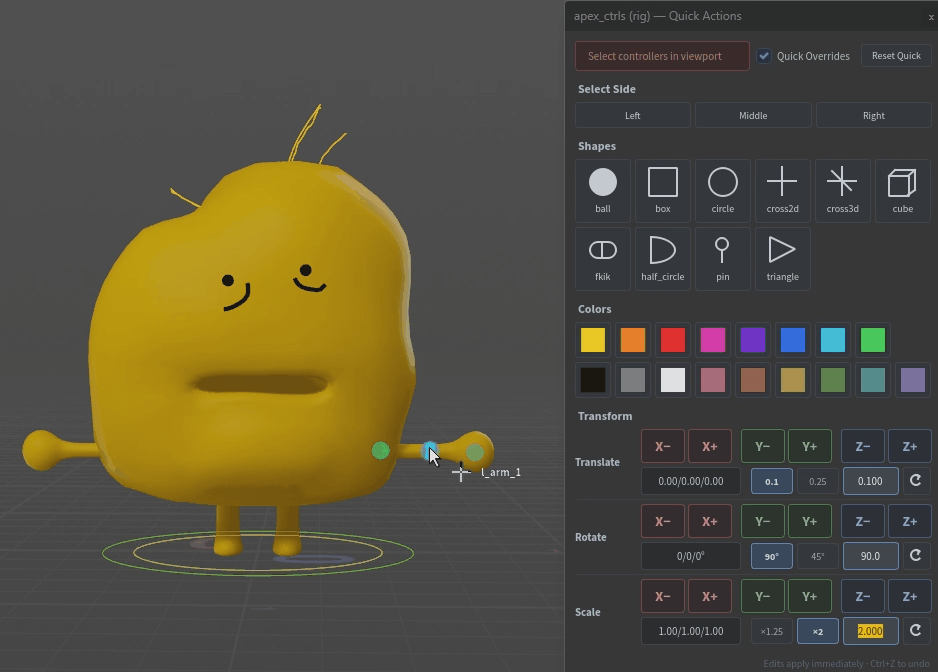Viewport: 938px width, 672px height.
Task: Pick the pin controller shape
Action: click(723, 259)
